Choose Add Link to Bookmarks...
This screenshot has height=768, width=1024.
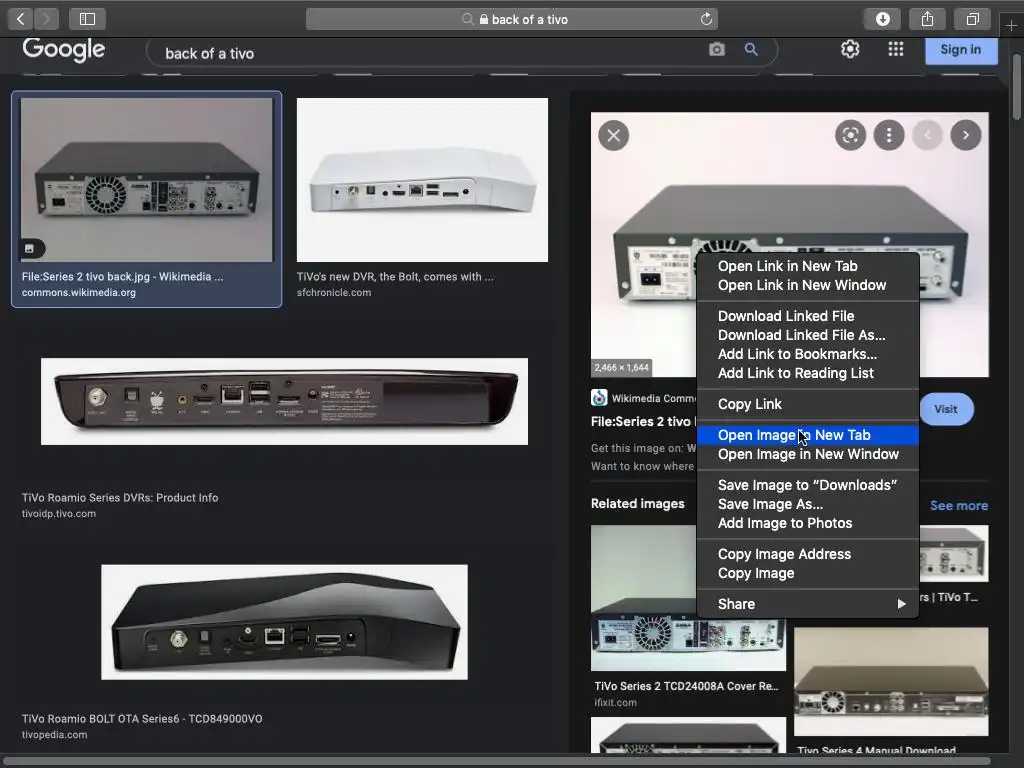tap(808, 353)
